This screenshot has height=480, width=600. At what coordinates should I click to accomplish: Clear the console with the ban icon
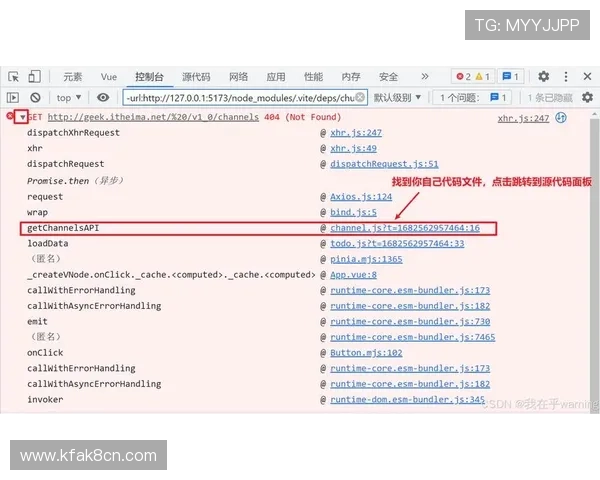pos(35,98)
